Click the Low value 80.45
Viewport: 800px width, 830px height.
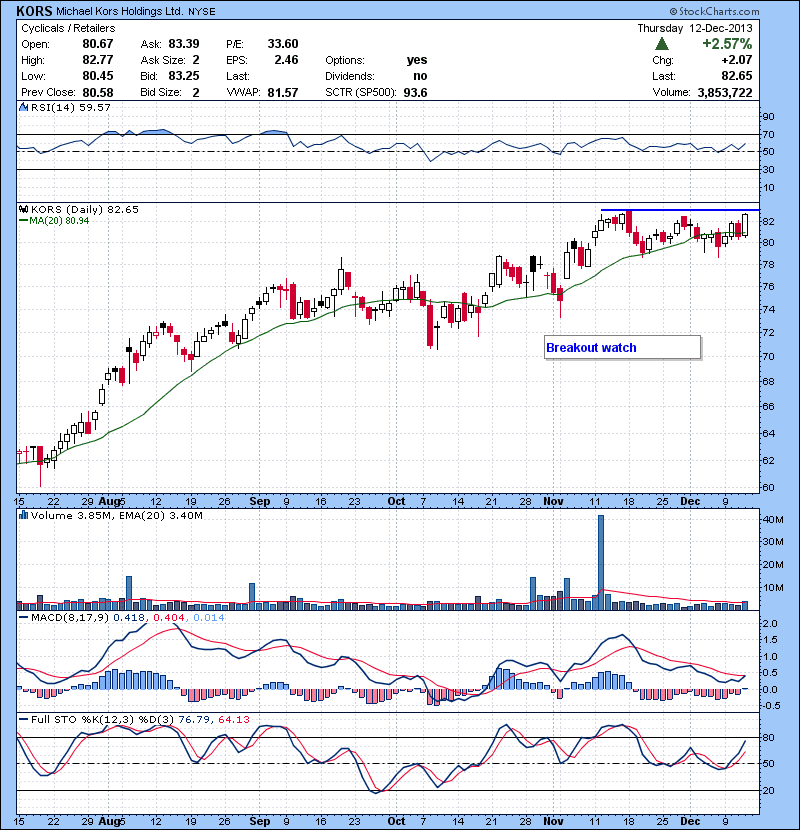(98, 76)
